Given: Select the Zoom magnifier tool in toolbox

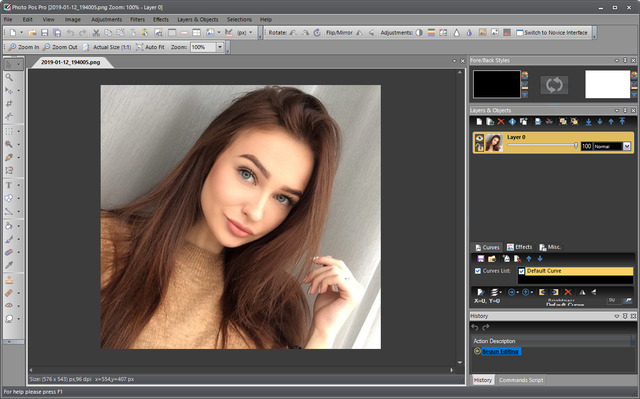Looking at the screenshot, I should tap(9, 77).
